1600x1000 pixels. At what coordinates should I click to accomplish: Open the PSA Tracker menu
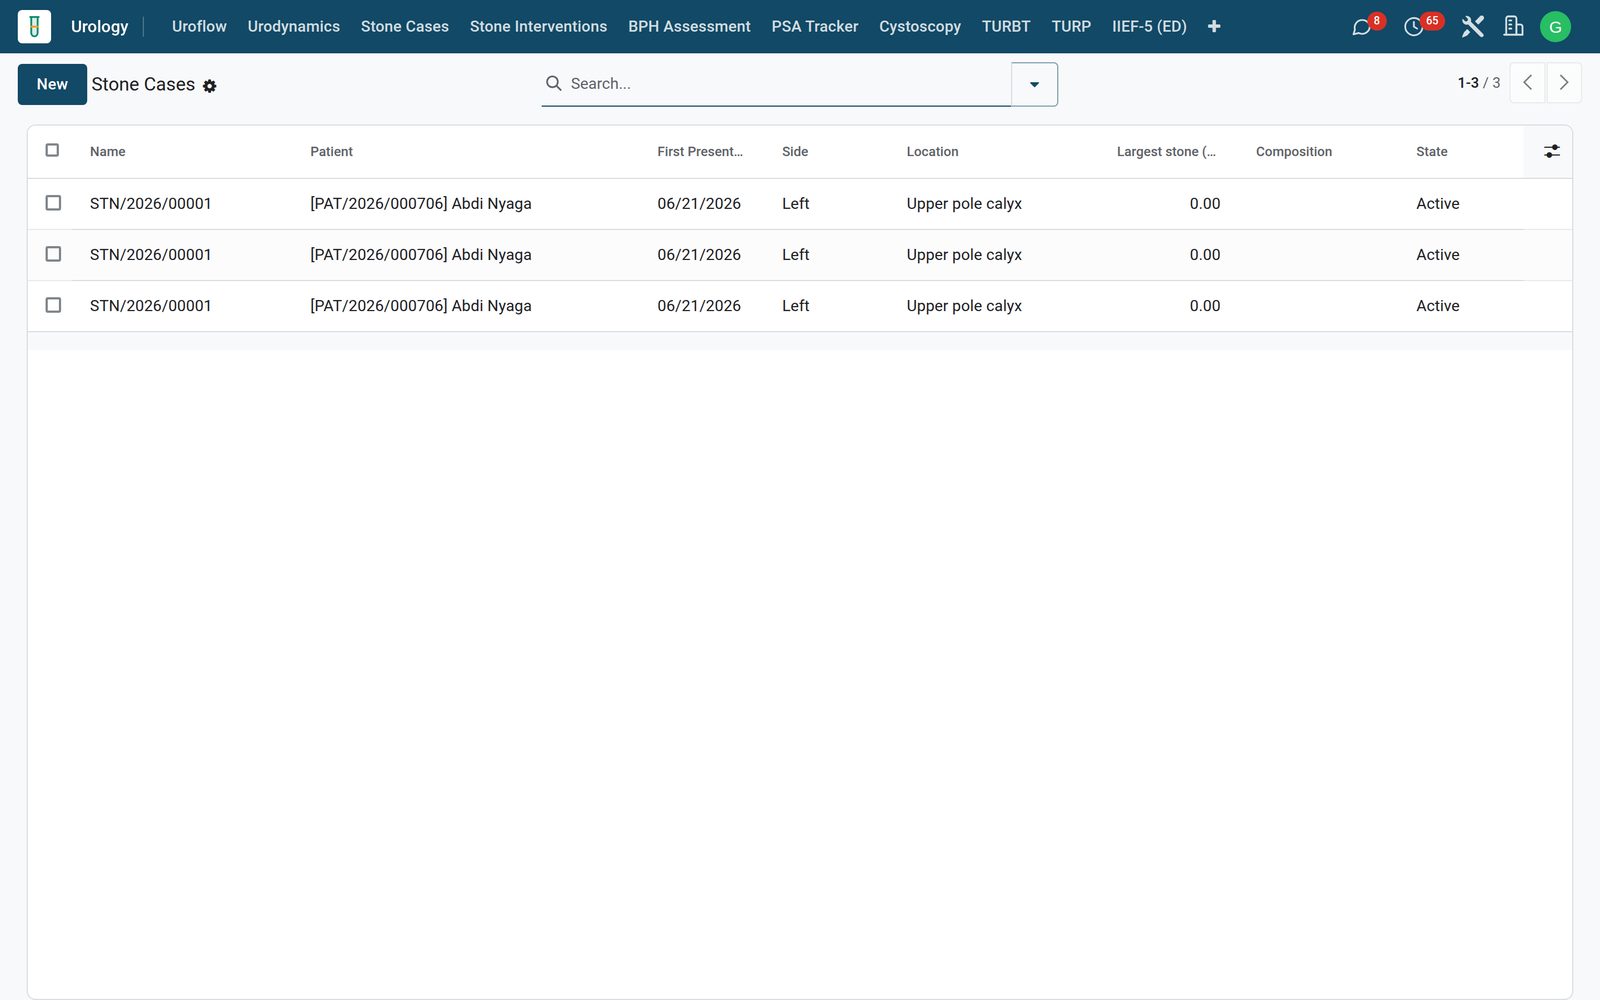pos(814,27)
